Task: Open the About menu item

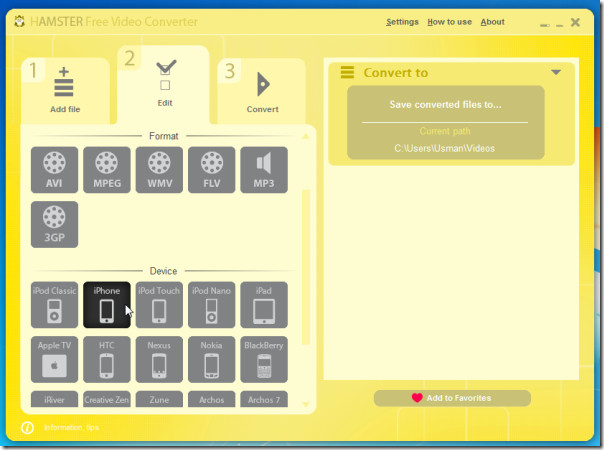Action: (492, 22)
